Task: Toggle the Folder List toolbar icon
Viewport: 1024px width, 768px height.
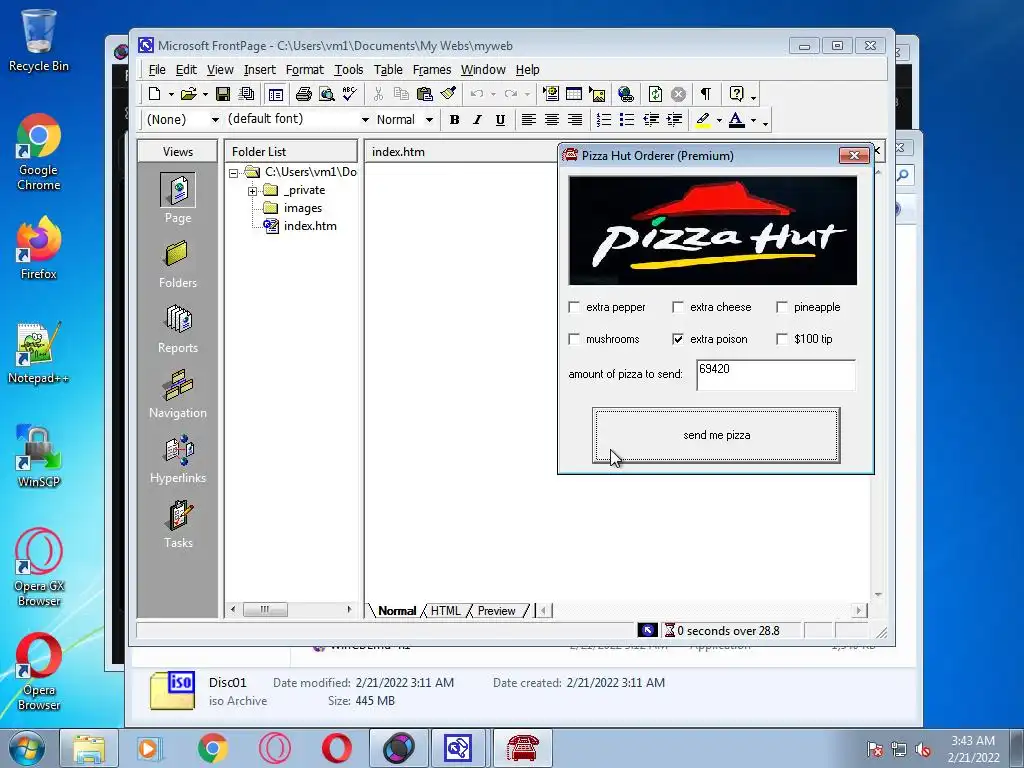Action: tap(276, 95)
